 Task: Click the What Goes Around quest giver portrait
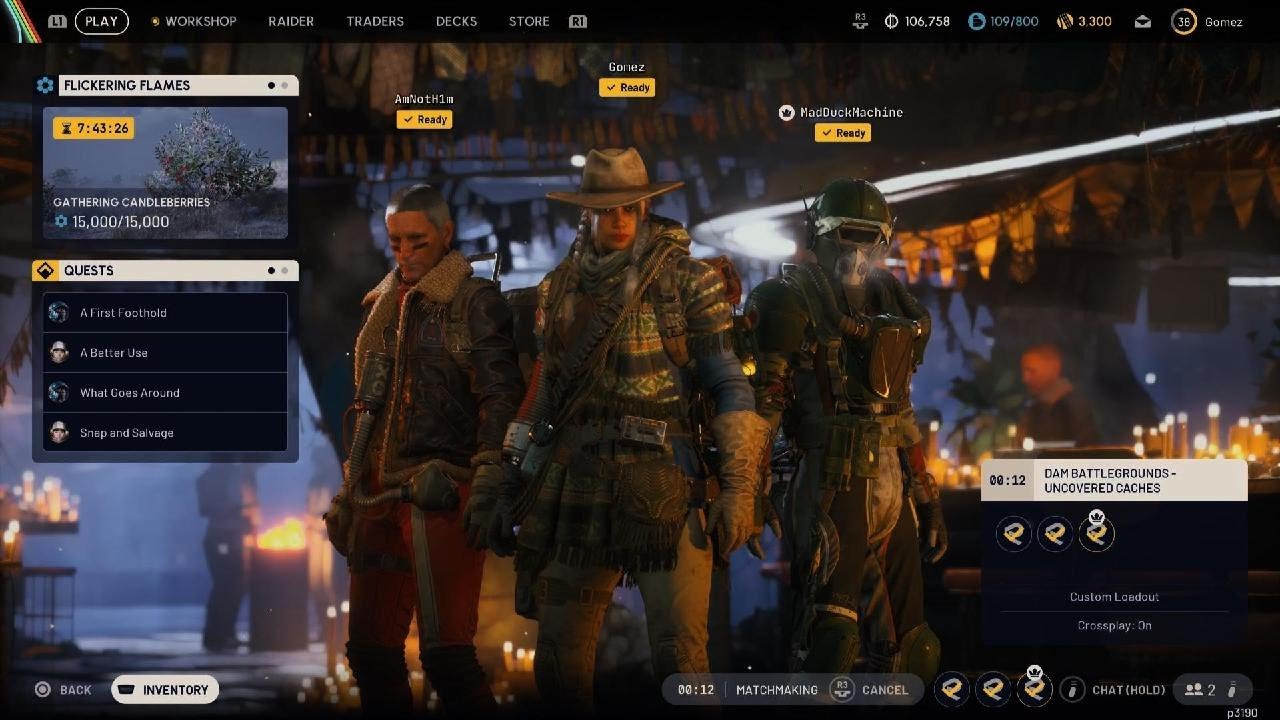coord(59,392)
